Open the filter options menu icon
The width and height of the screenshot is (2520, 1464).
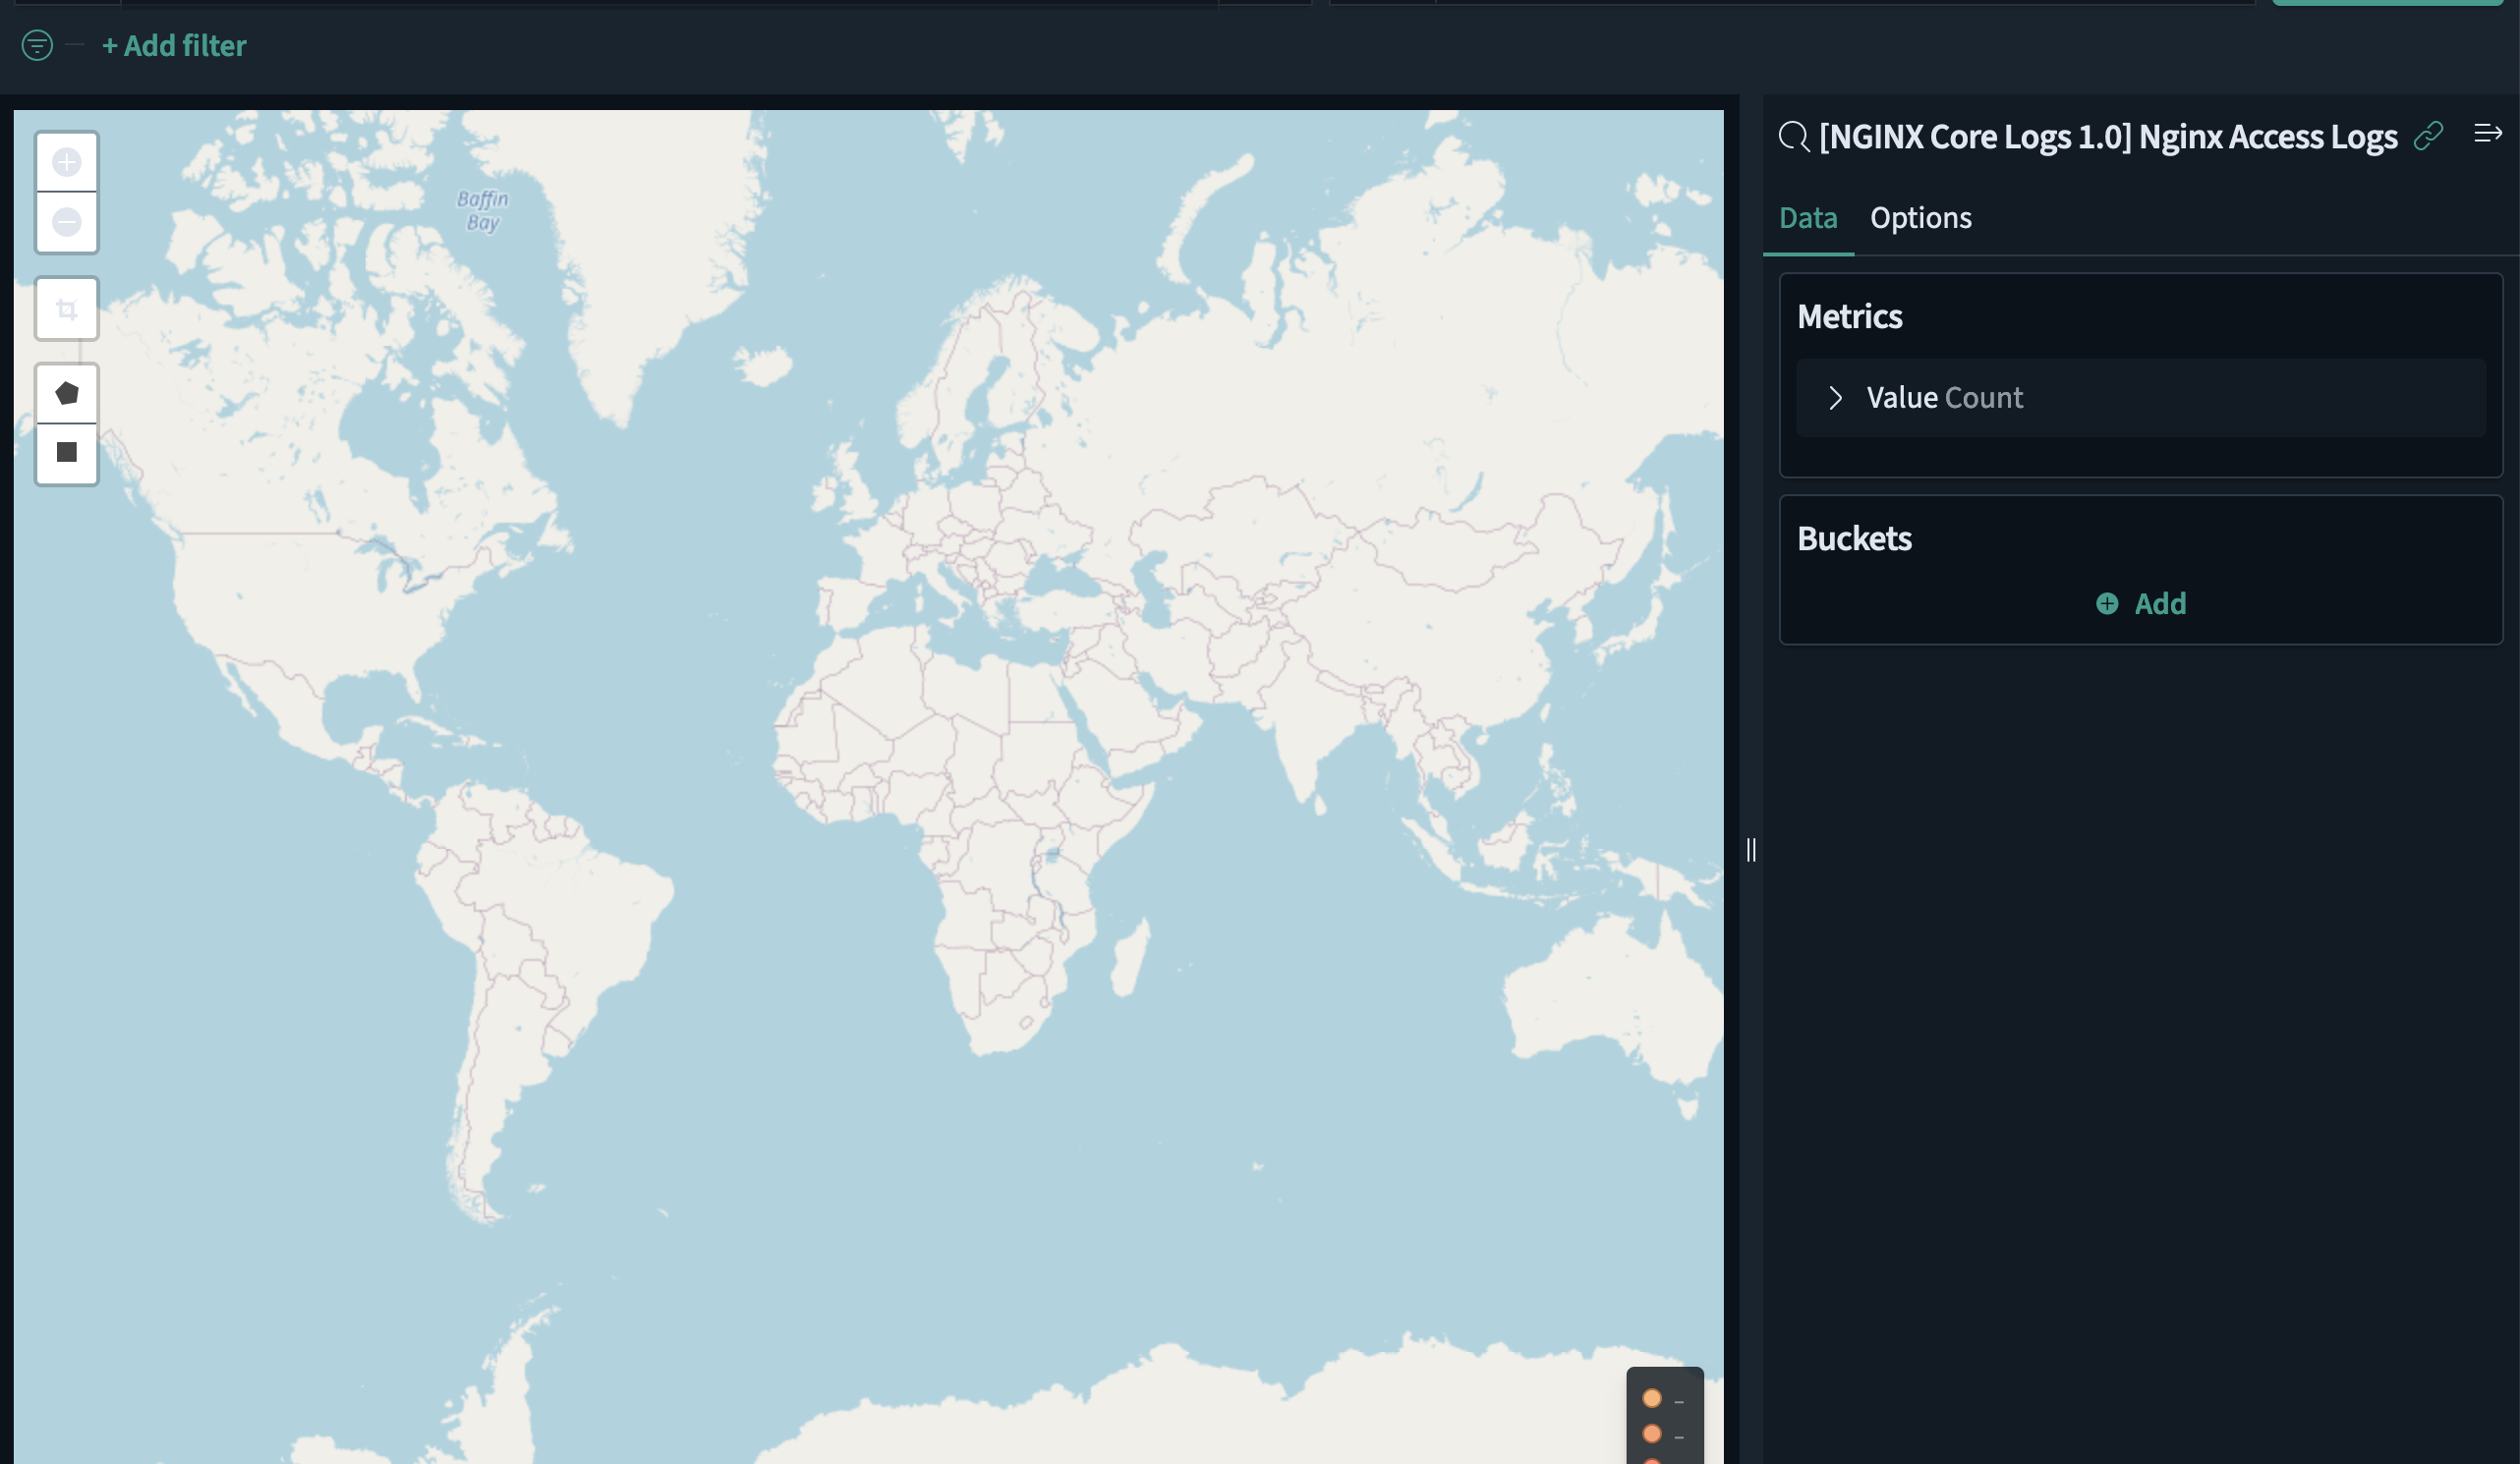[37, 46]
